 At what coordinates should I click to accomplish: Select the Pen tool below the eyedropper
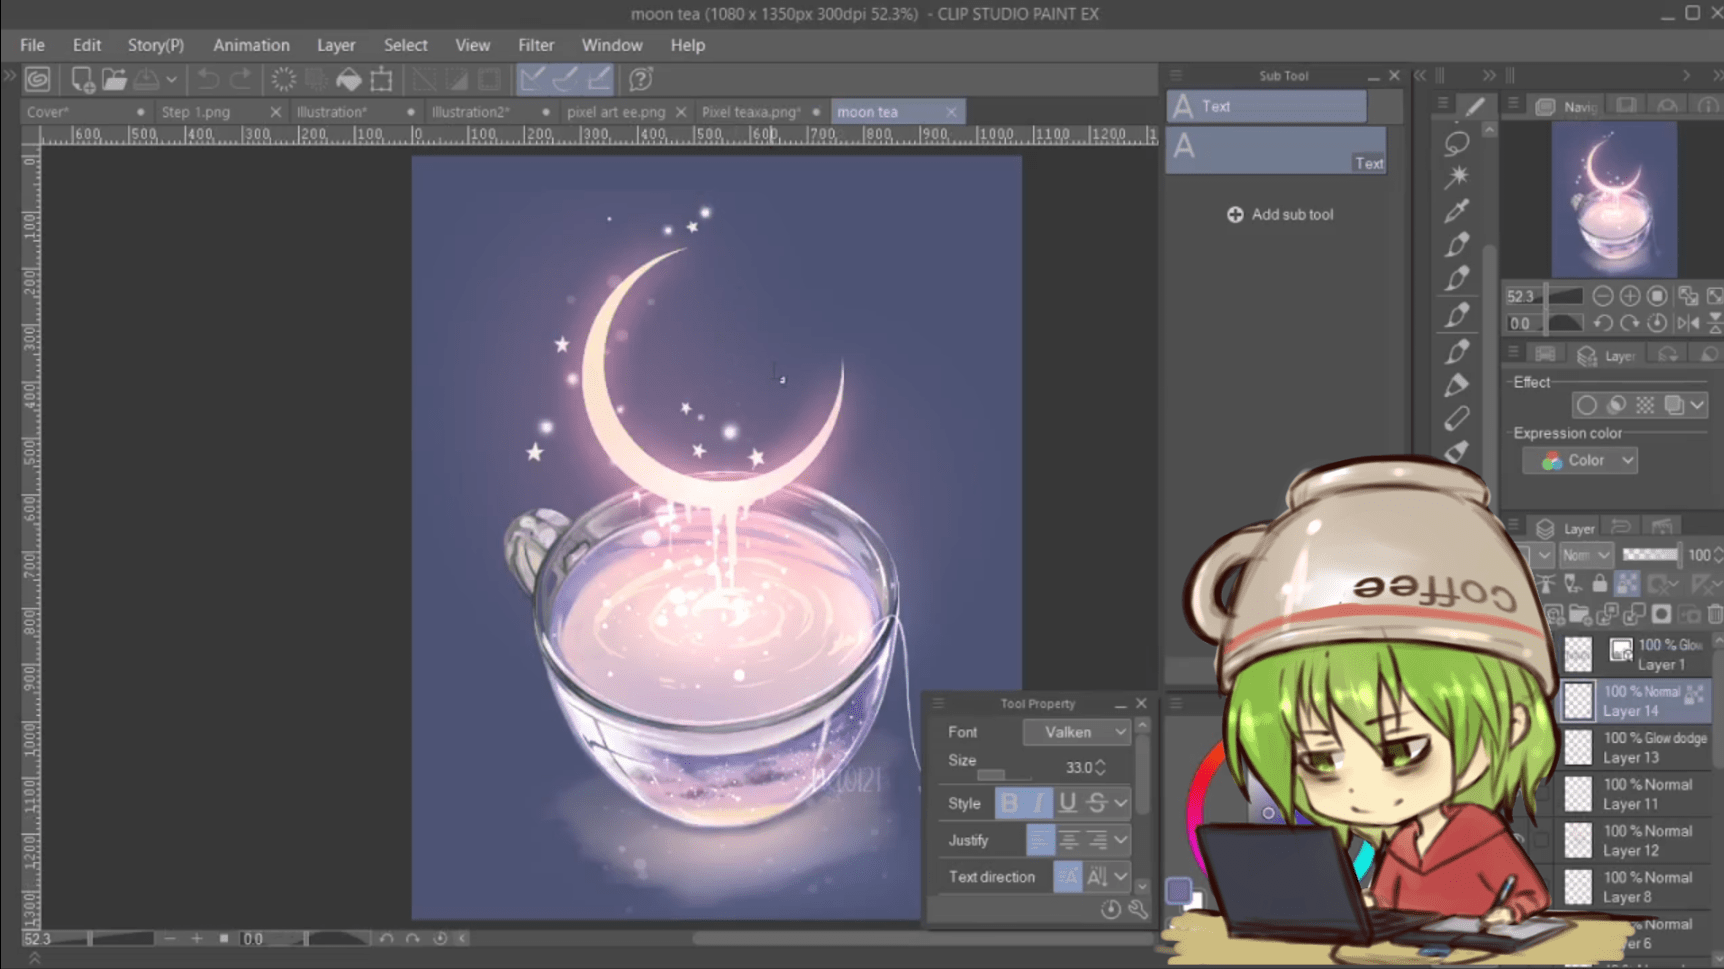[x=1457, y=245]
